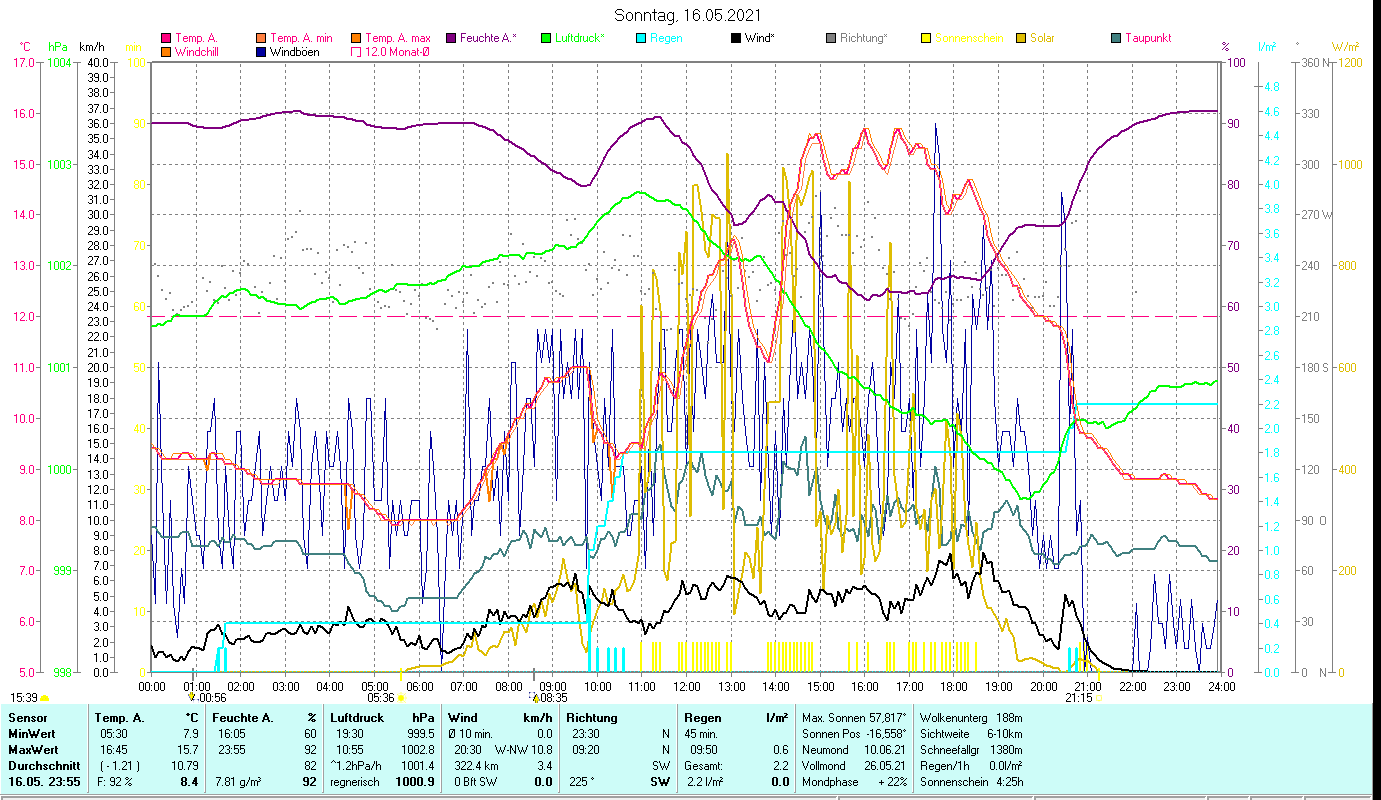The width and height of the screenshot is (1381, 800).
Task: Select the gray Richtung* legend swatch
Action: [831, 39]
